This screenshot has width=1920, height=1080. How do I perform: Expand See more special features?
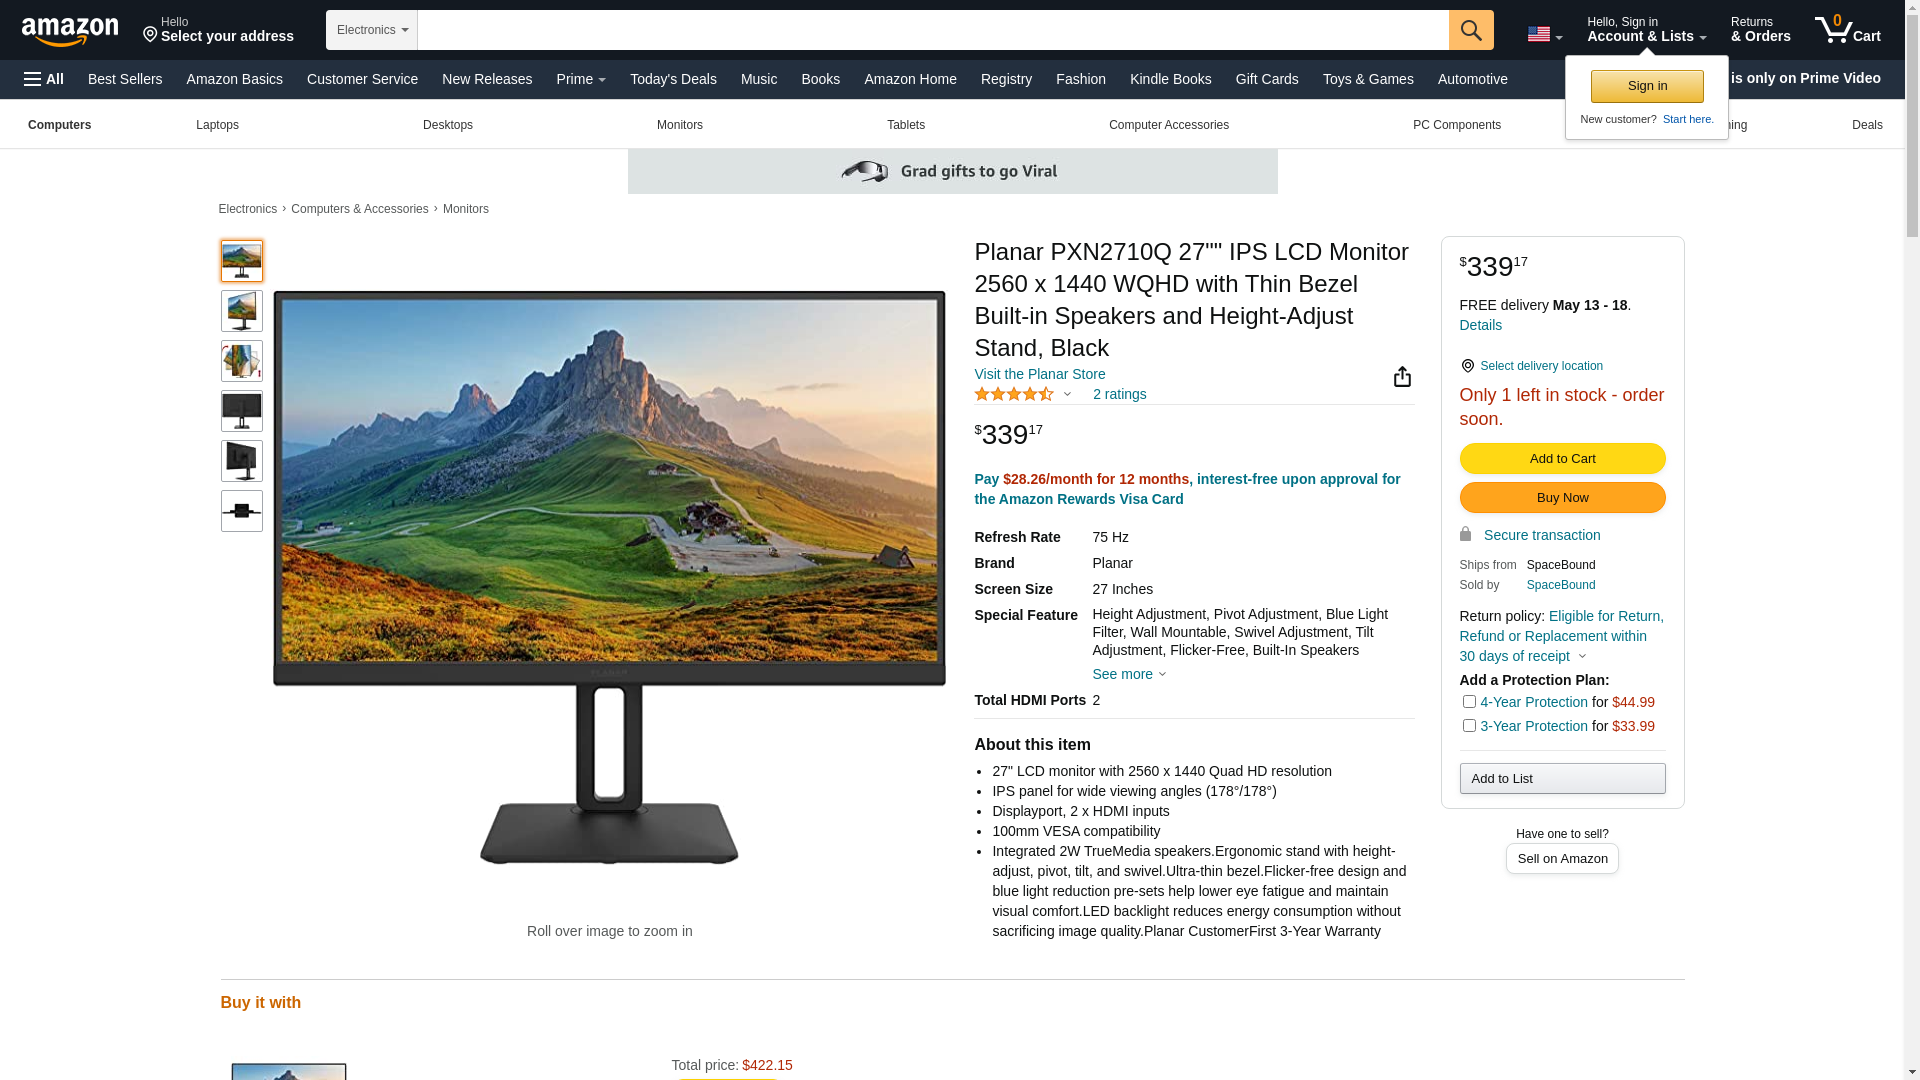tap(1128, 674)
